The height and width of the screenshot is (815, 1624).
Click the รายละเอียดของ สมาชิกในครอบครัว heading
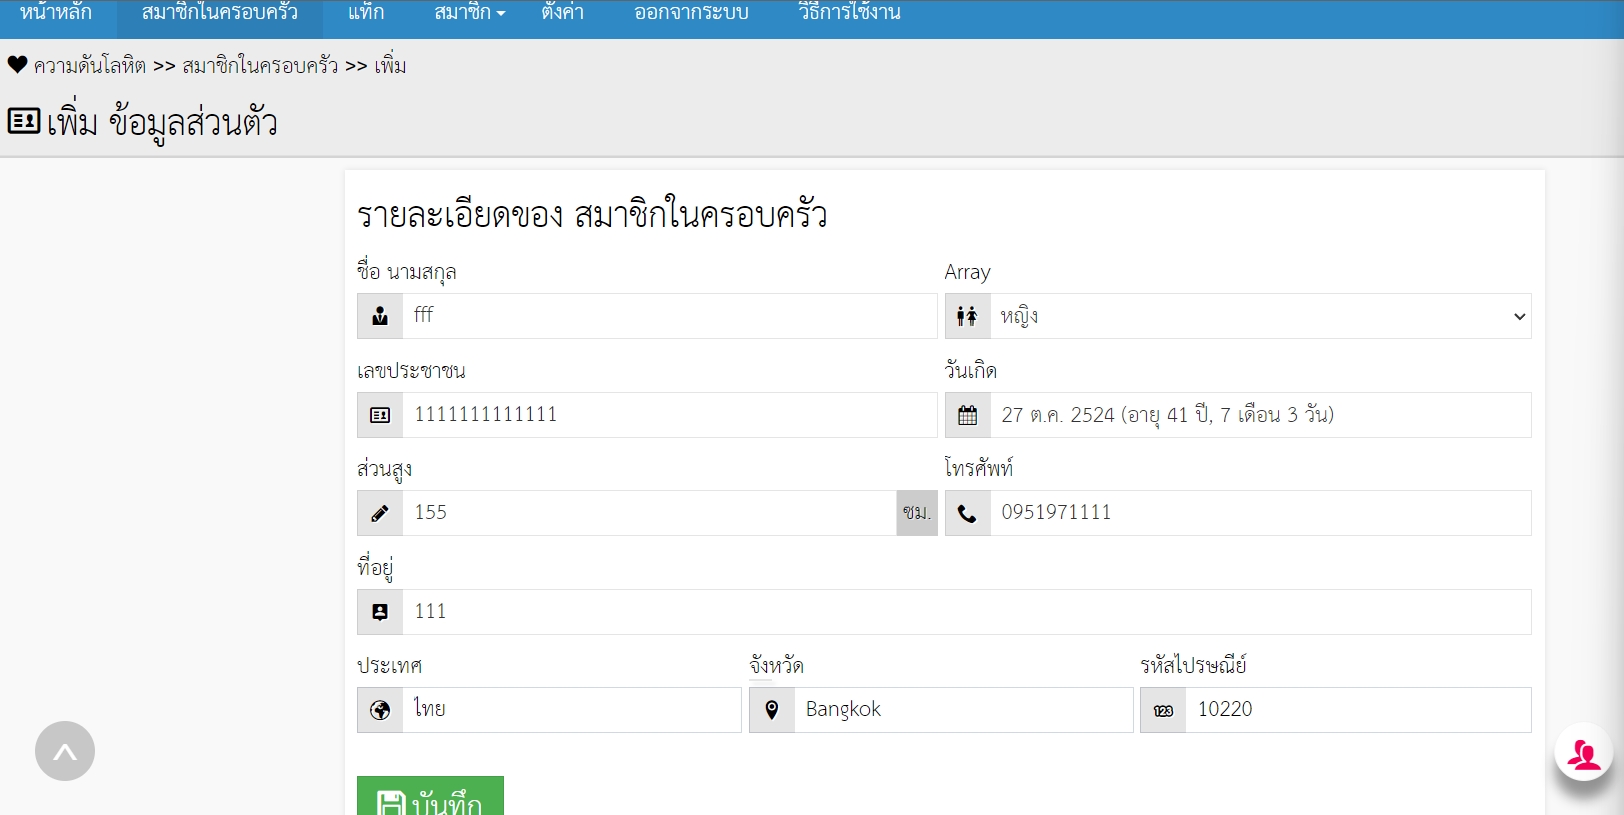pyautogui.click(x=592, y=215)
